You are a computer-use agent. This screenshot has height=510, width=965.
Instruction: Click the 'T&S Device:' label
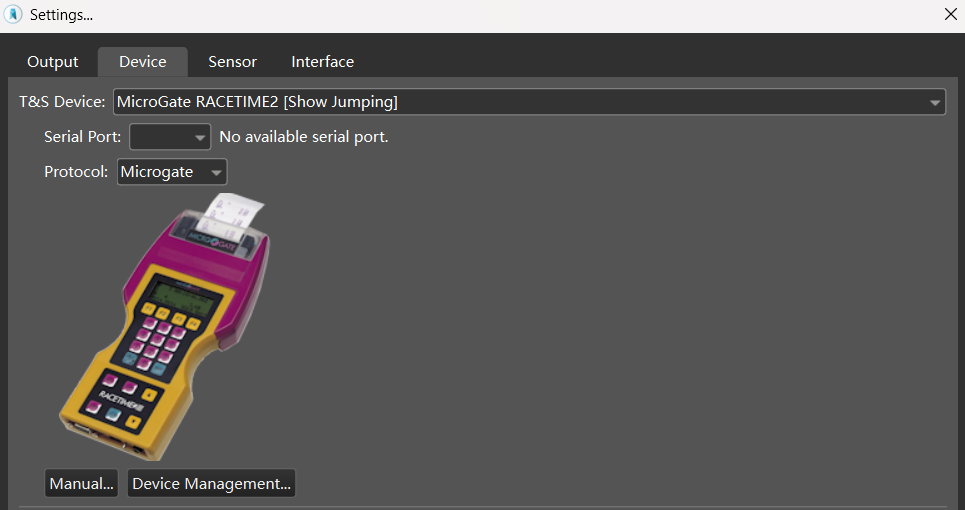tap(62, 102)
